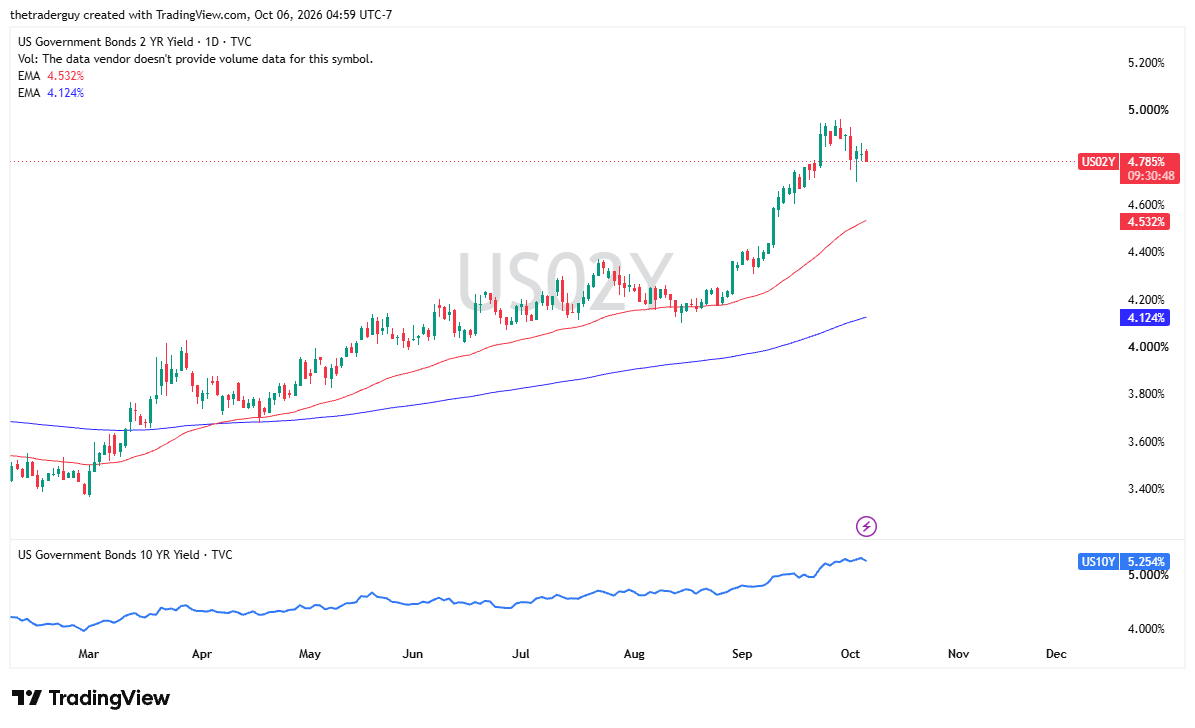This screenshot has height=728, width=1195.
Task: Click the 3.400% price axis label
Action: (1146, 489)
